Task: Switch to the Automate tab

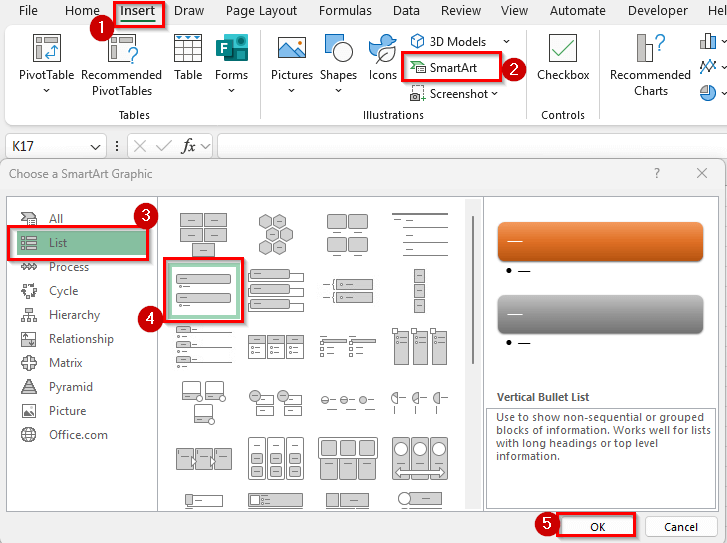Action: pos(577,11)
